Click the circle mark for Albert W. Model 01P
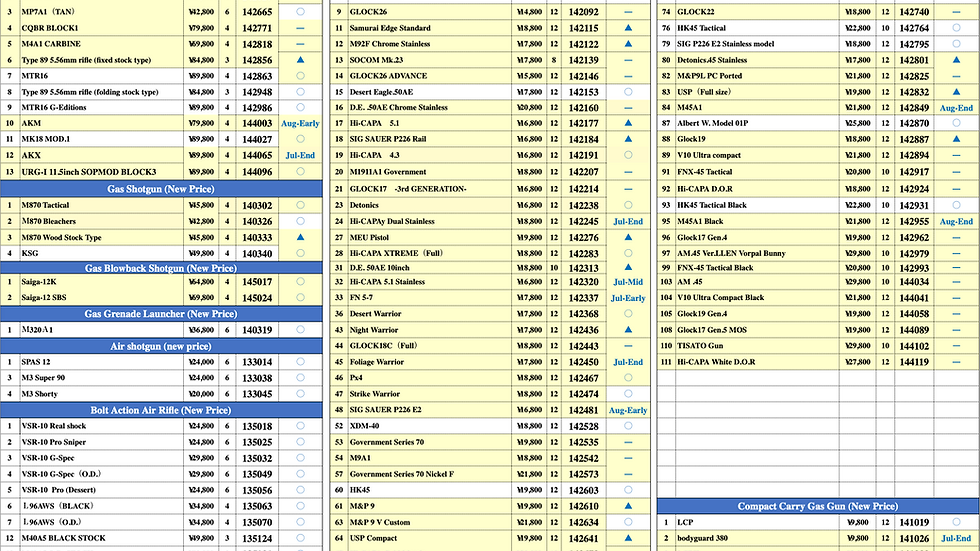The image size is (980, 551). point(956,123)
